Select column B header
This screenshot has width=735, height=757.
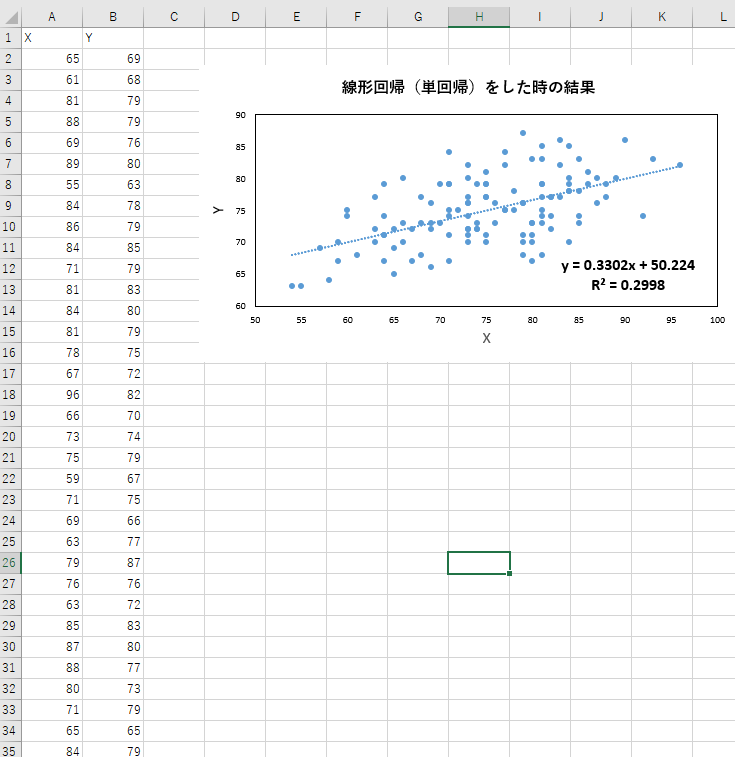113,17
